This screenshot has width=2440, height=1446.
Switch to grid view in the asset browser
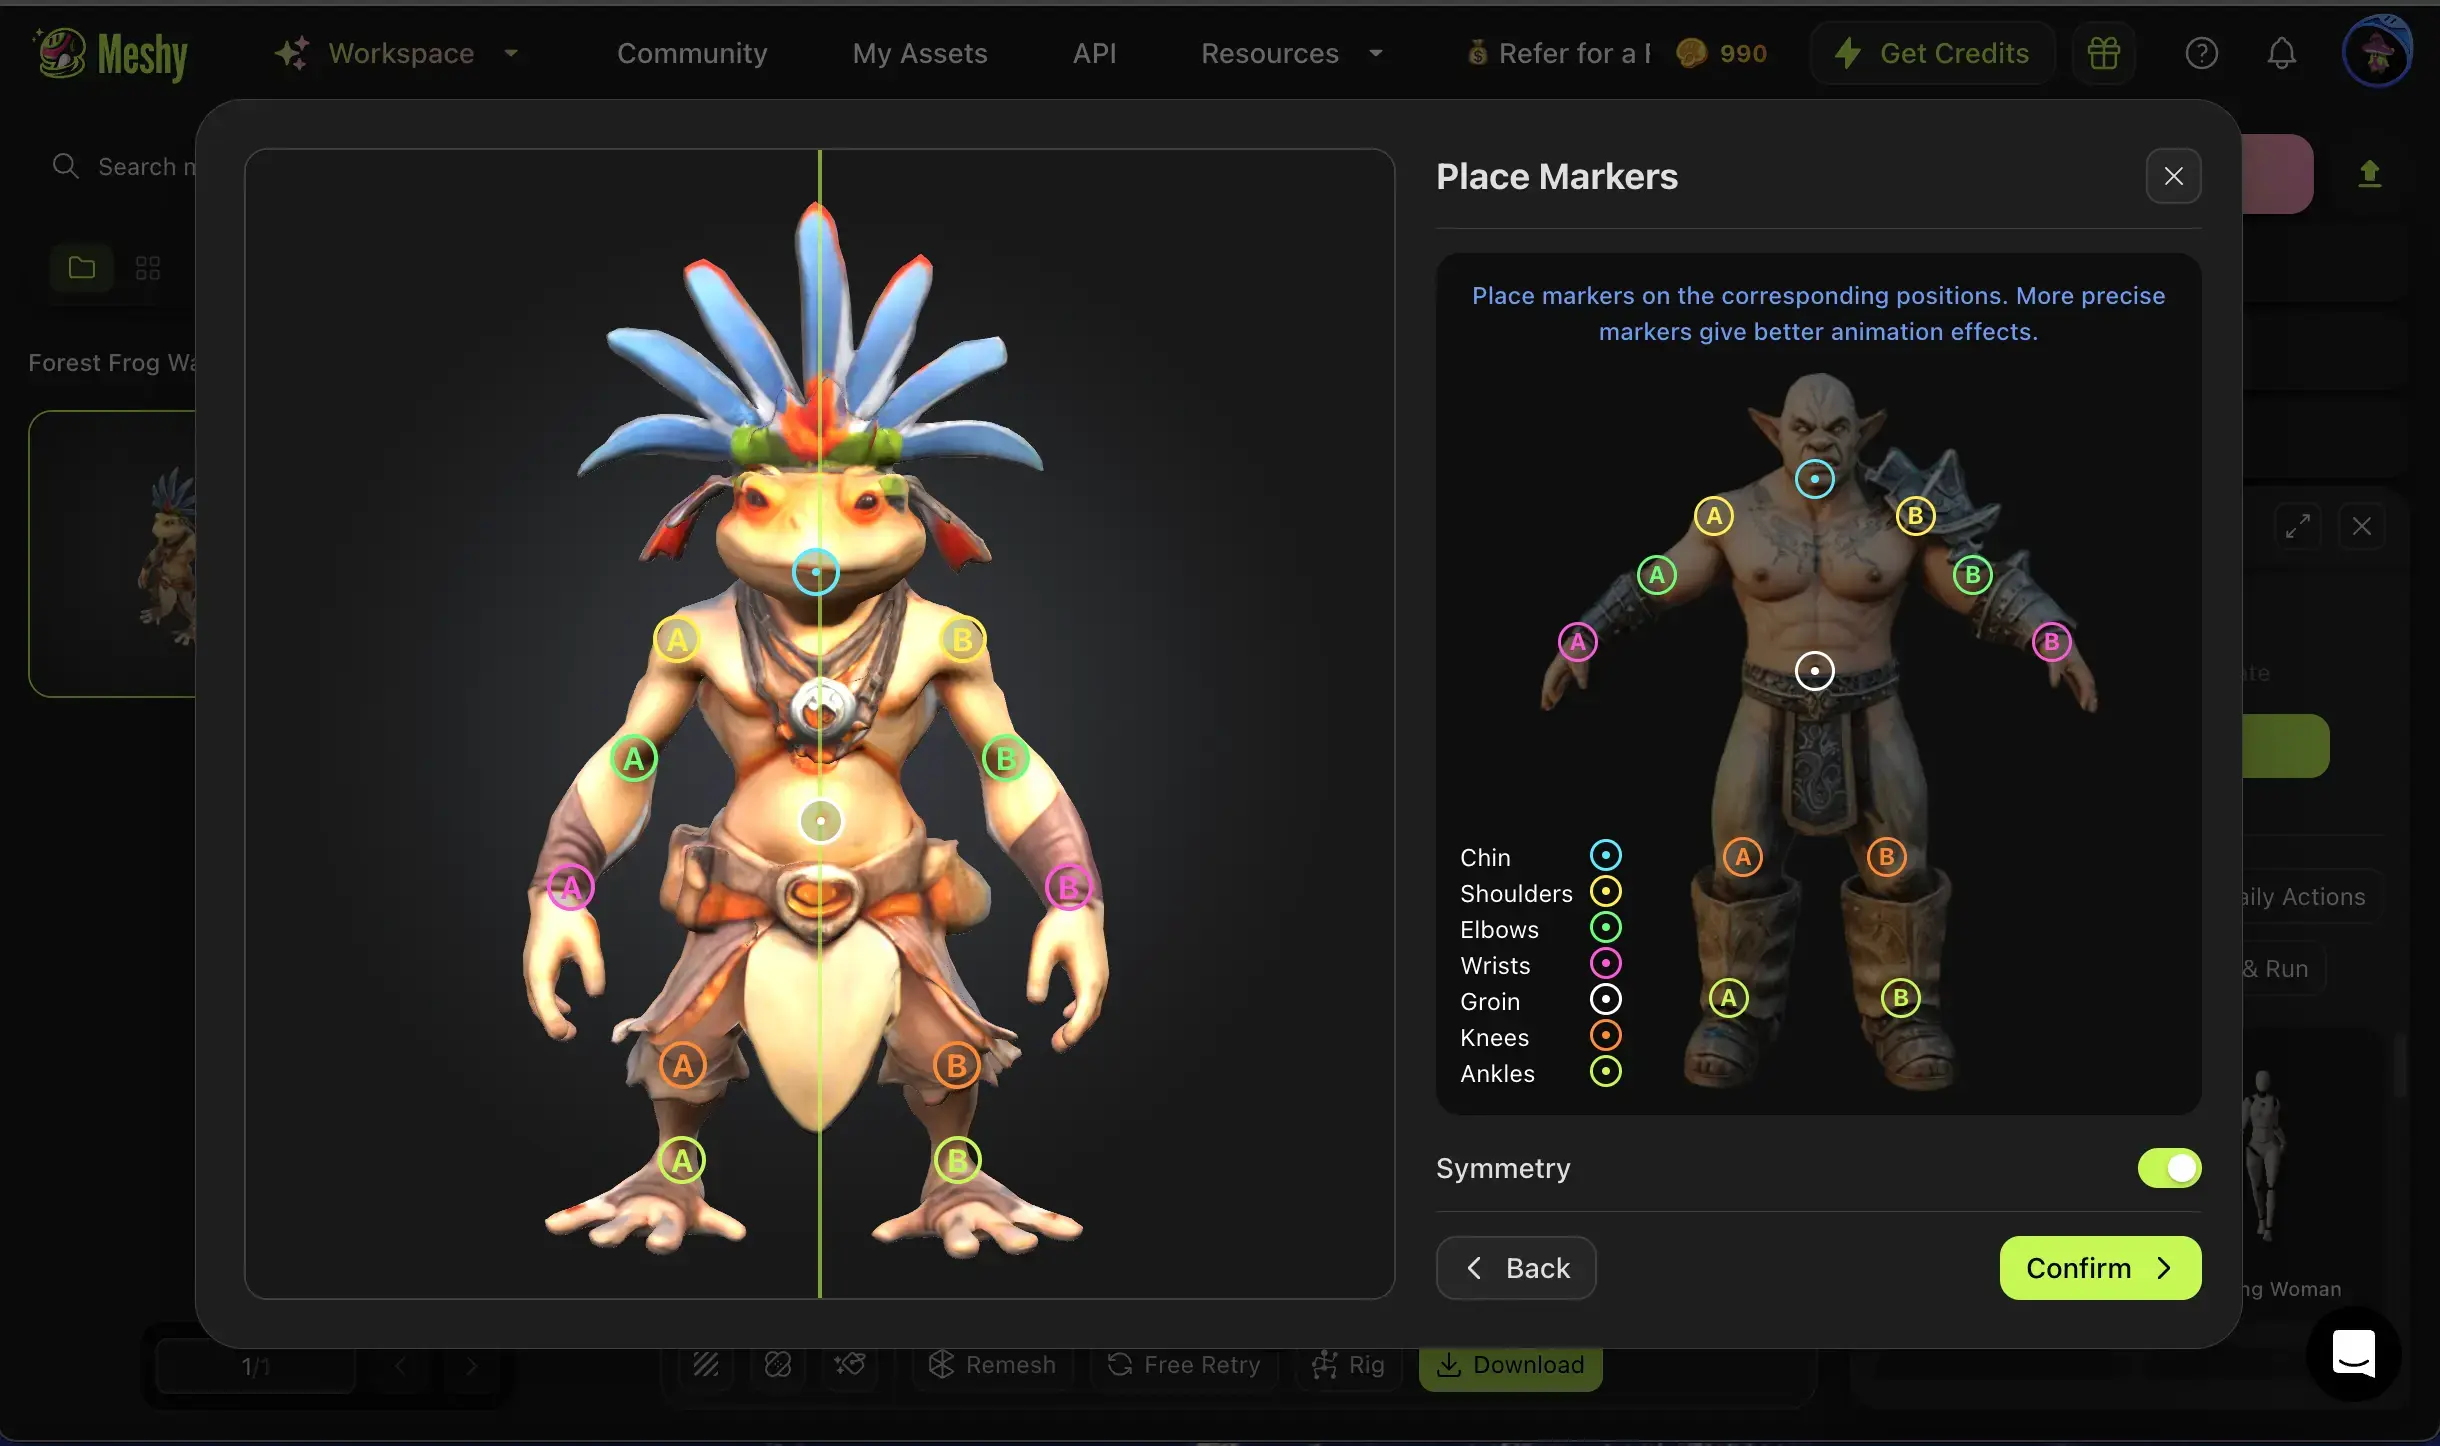point(148,267)
